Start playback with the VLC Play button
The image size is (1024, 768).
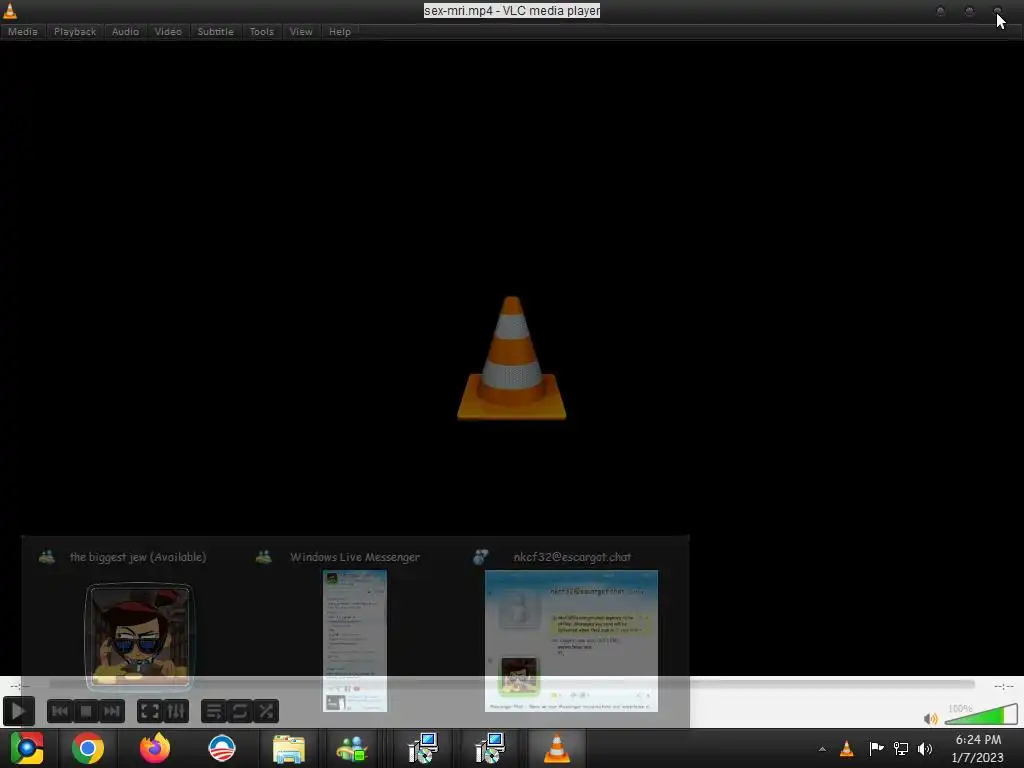tap(18, 711)
